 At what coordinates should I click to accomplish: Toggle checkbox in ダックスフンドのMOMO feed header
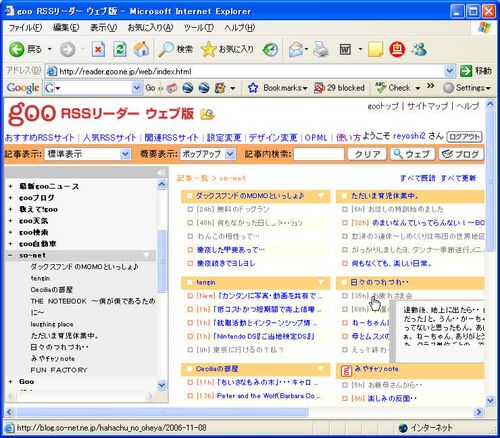[x=189, y=196]
